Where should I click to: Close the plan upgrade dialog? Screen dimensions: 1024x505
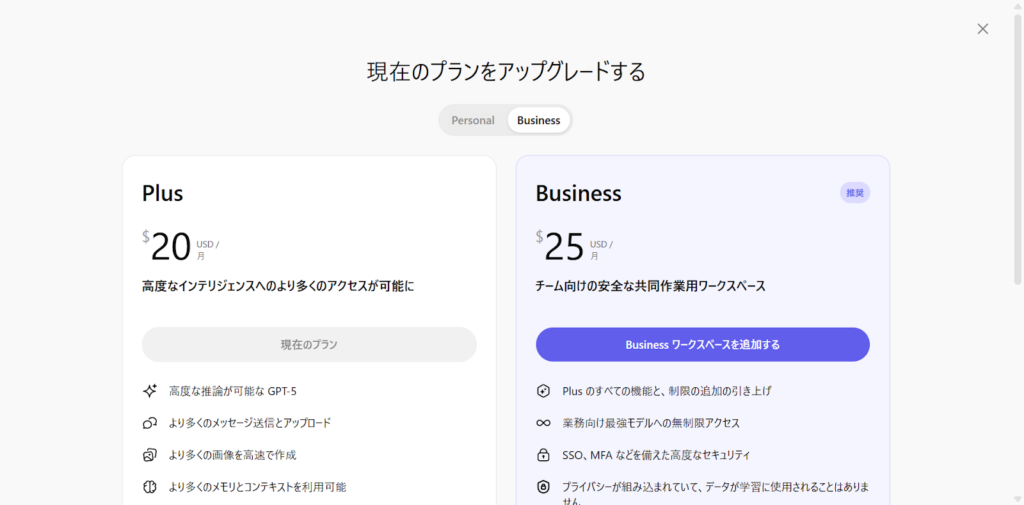[982, 29]
